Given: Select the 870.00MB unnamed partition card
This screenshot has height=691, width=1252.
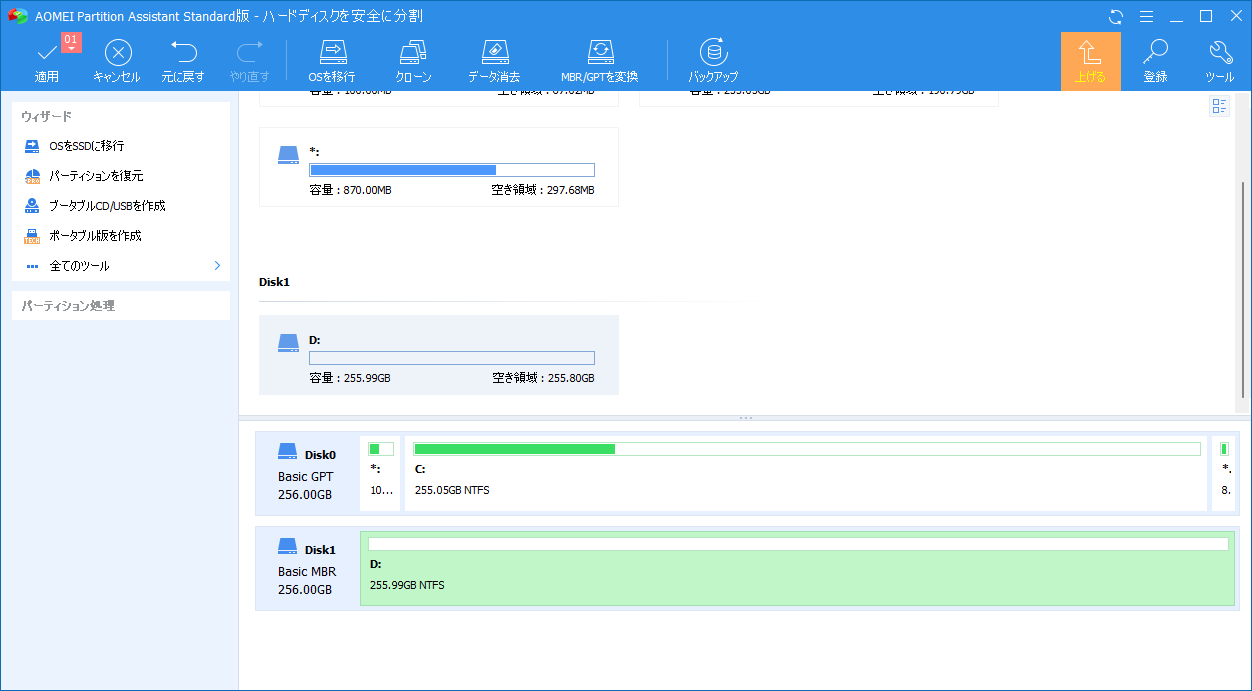Looking at the screenshot, I should coord(439,167).
